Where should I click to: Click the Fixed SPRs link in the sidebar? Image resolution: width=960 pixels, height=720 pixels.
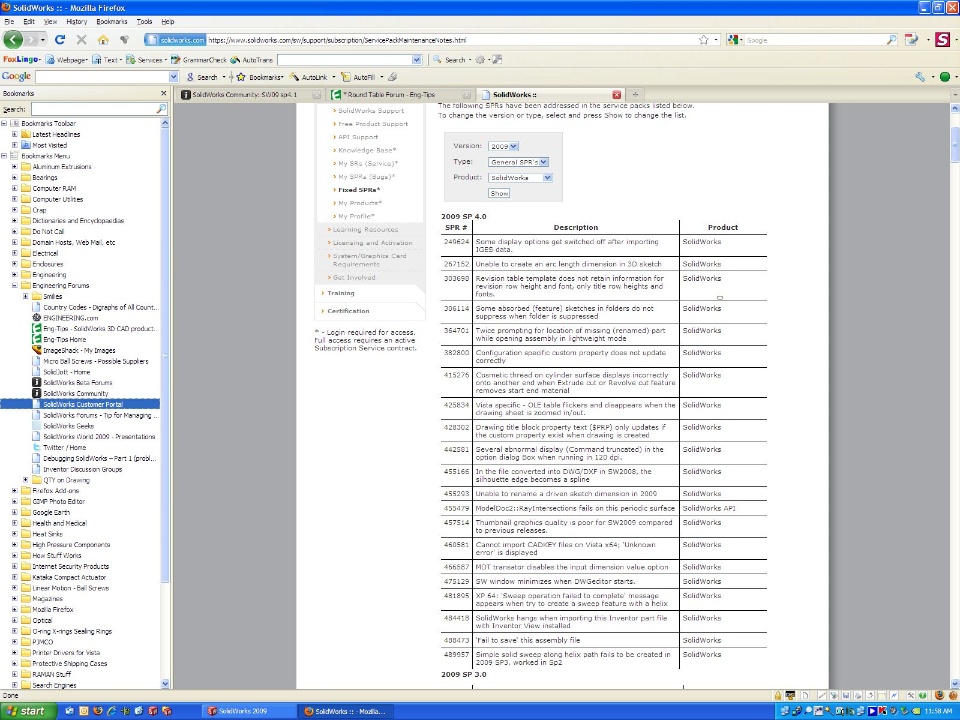click(x=359, y=190)
